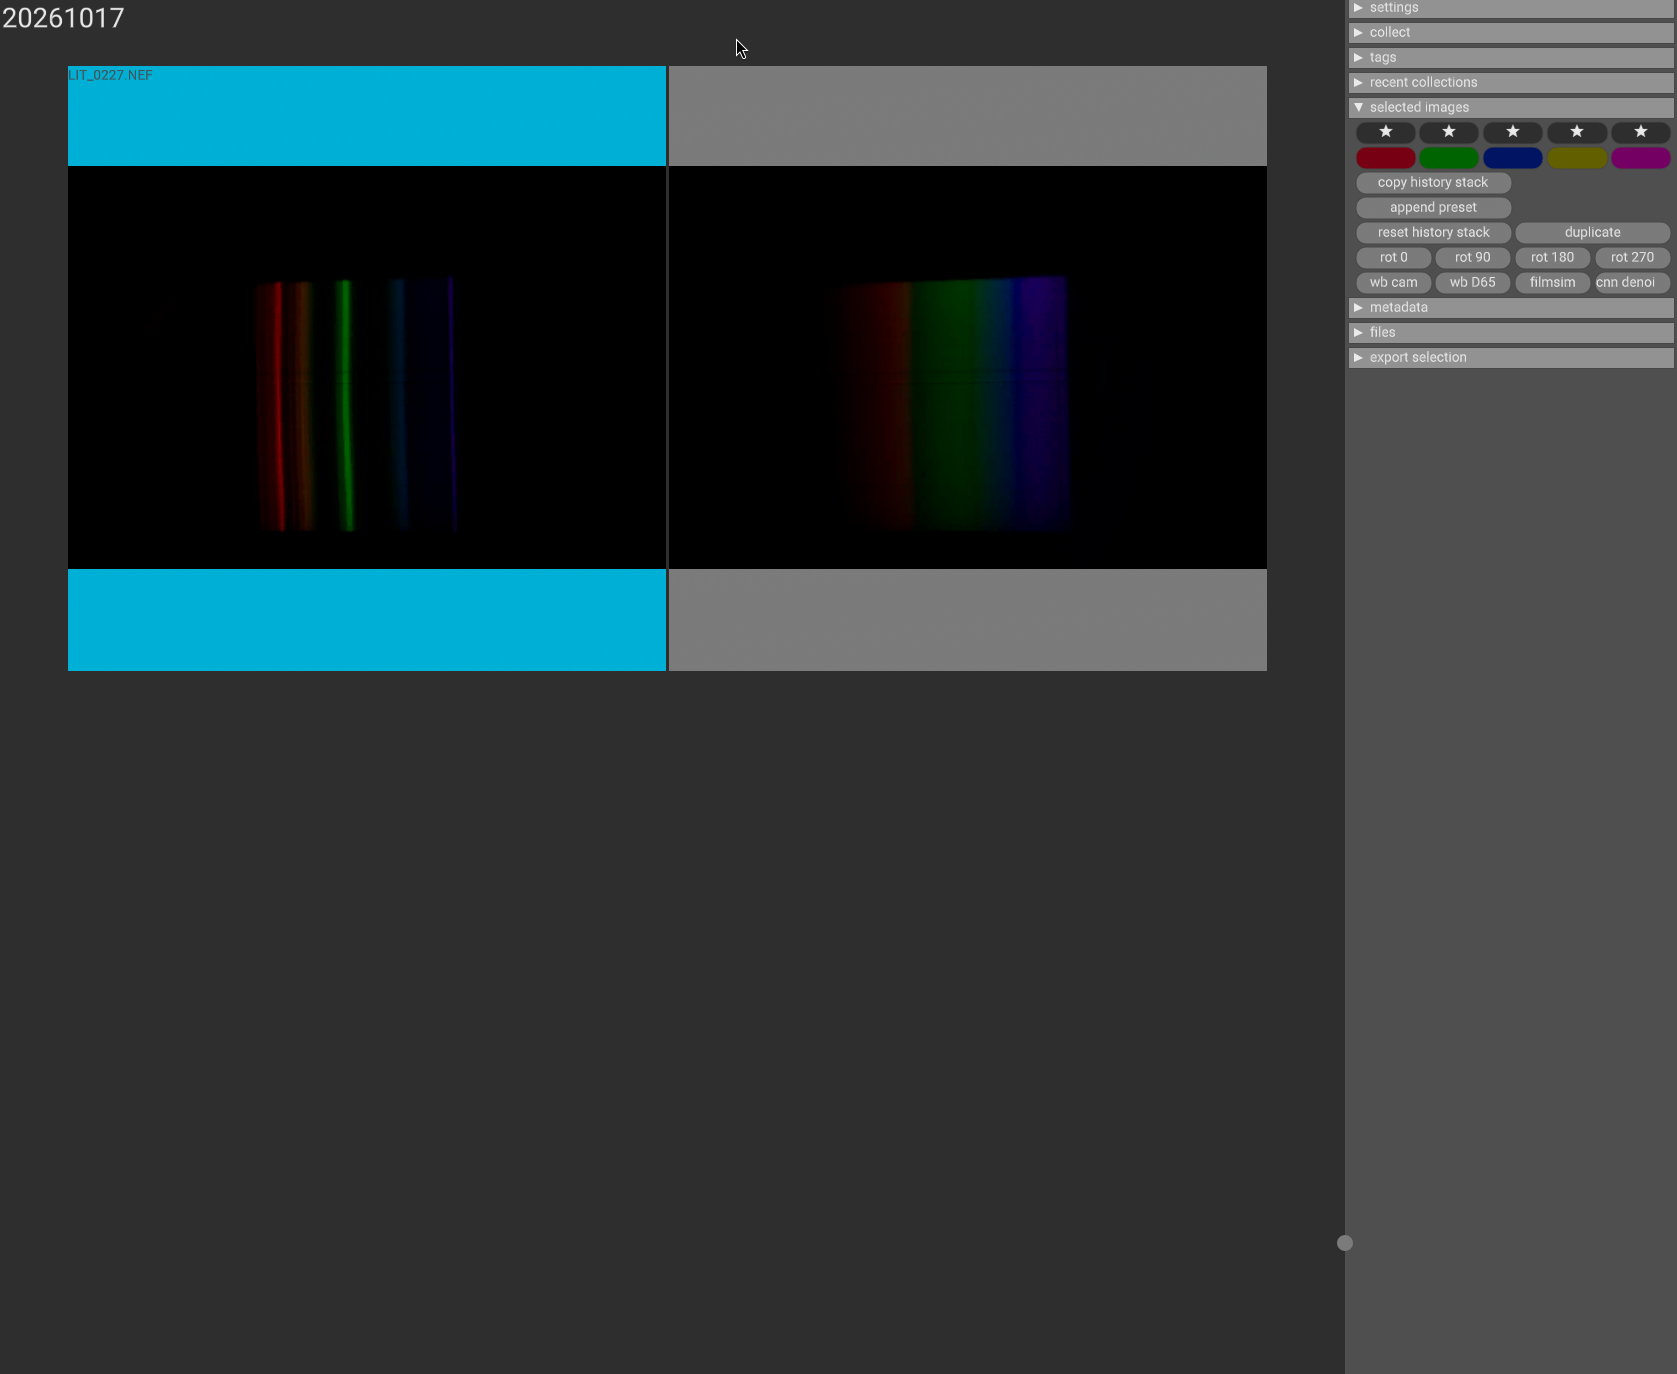Expand the tags panel
Image resolution: width=1677 pixels, height=1374 pixels.
[1511, 58]
